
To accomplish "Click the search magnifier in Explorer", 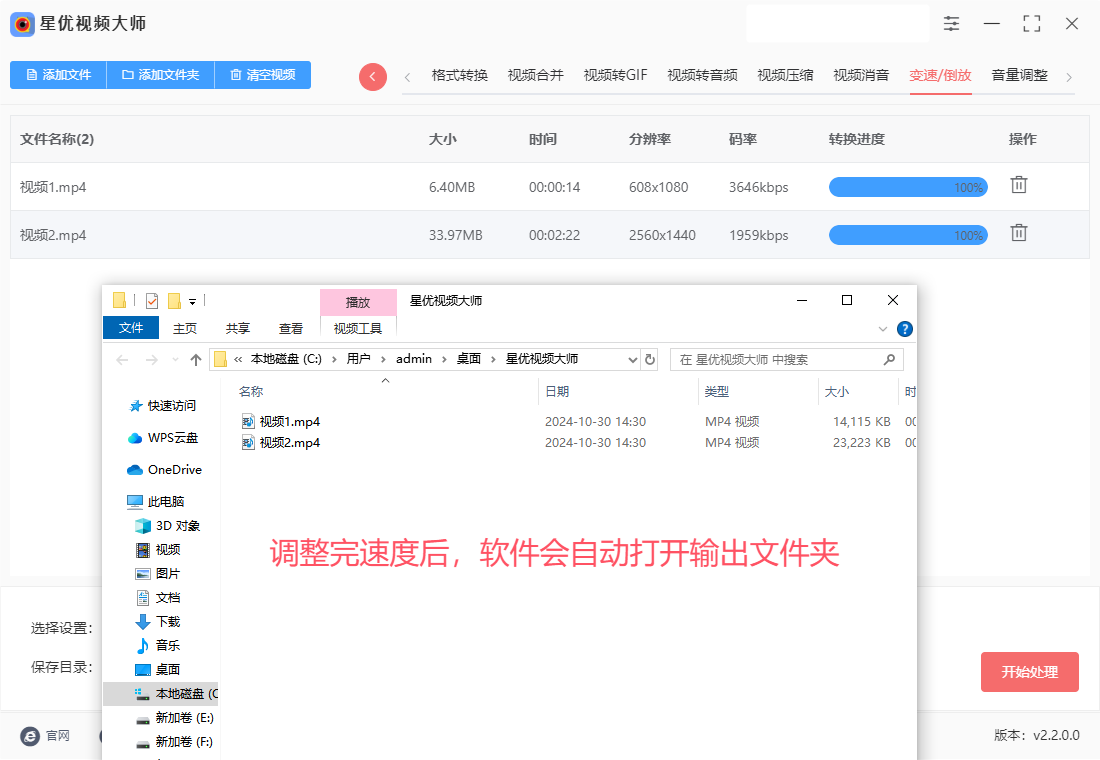I will [x=890, y=359].
